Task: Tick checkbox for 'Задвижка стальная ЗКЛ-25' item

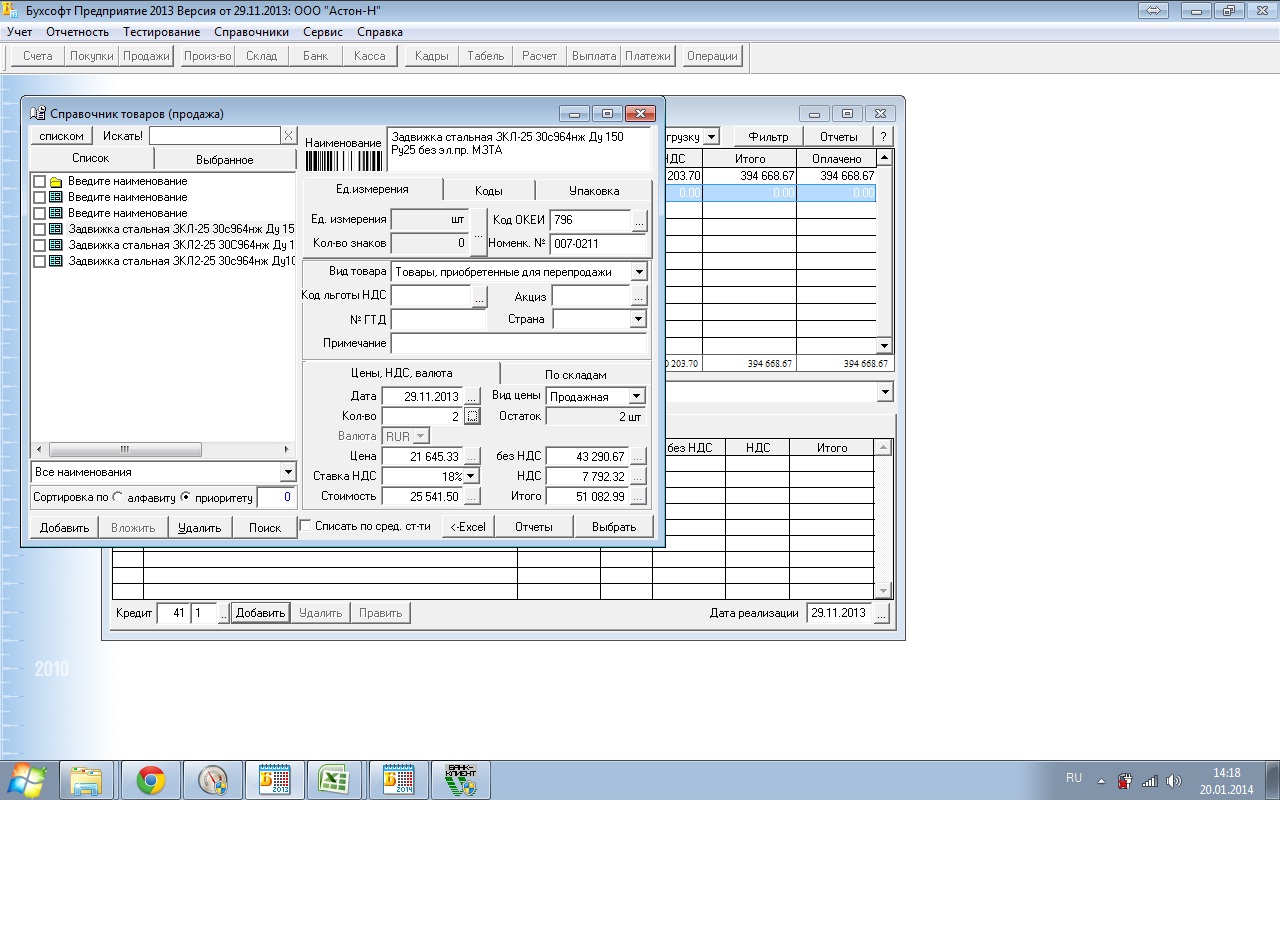Action: pyautogui.click(x=39, y=230)
